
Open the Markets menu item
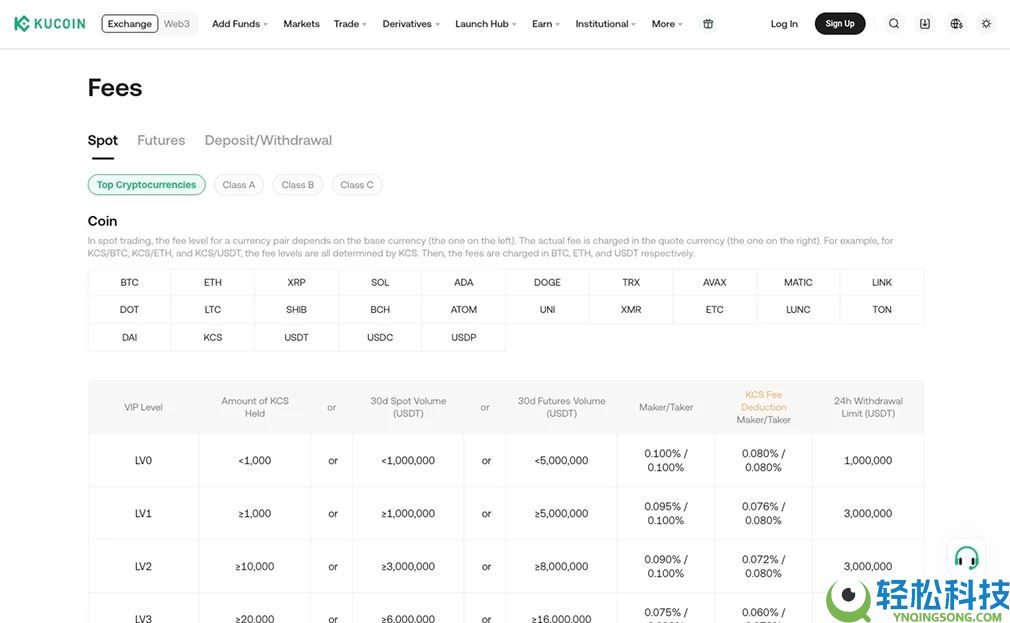301,24
